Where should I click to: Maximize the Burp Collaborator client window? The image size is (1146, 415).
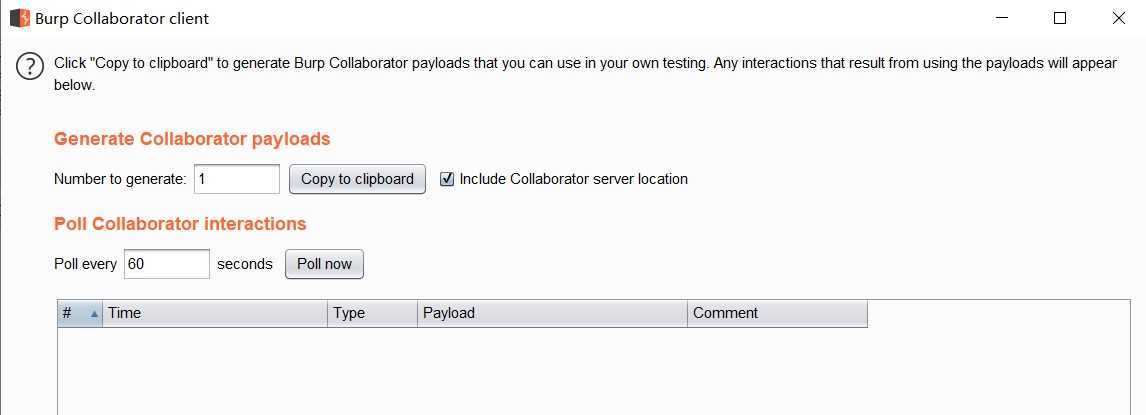tap(1060, 18)
